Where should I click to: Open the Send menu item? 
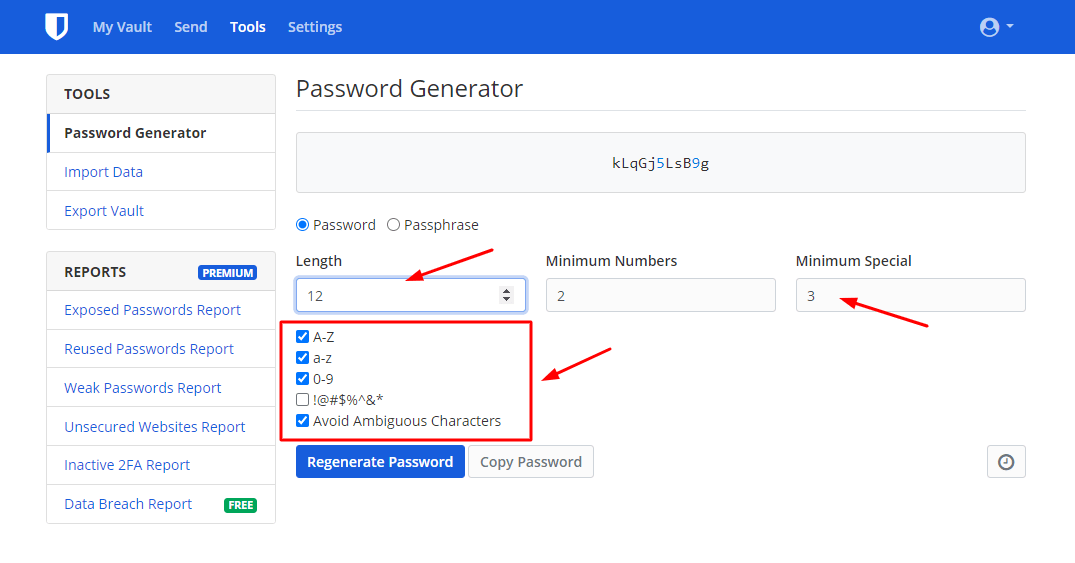191,27
